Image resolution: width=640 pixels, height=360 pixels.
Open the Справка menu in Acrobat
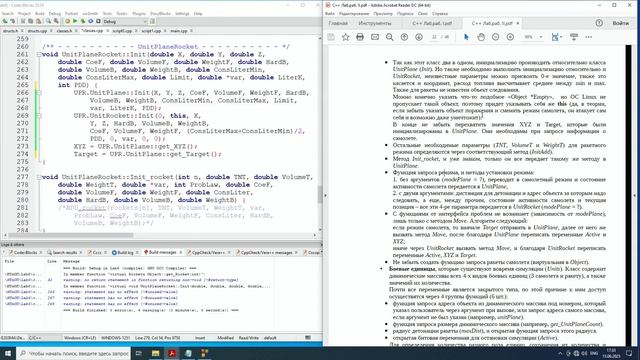point(440,13)
